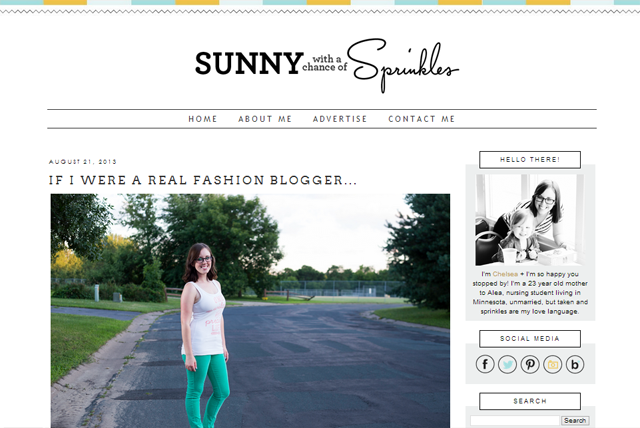This screenshot has height=428, width=640.
Task: Follow the Chelsea name link in bio
Action: tap(505, 274)
